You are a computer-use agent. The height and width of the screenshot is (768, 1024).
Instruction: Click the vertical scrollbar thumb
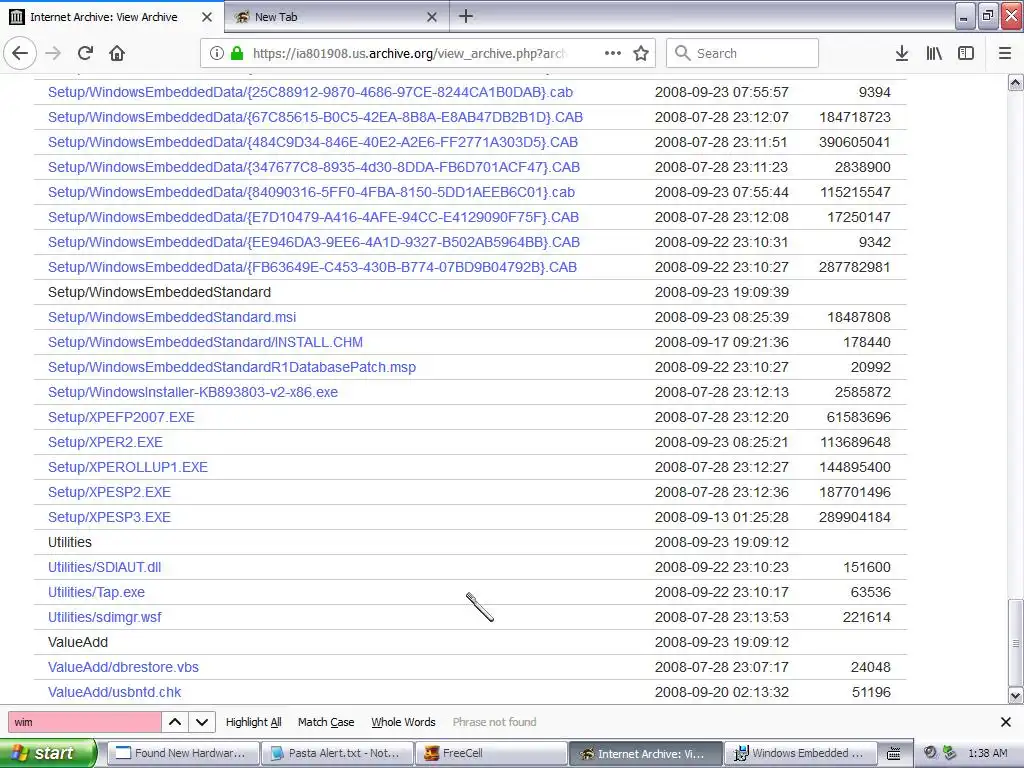pyautogui.click(x=1016, y=643)
